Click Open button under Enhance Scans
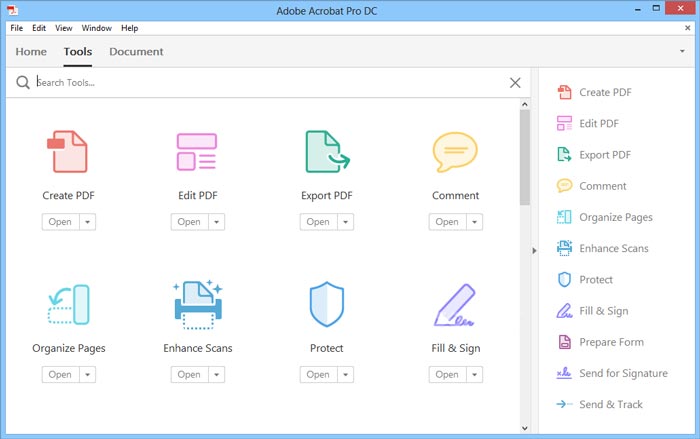 coord(189,375)
